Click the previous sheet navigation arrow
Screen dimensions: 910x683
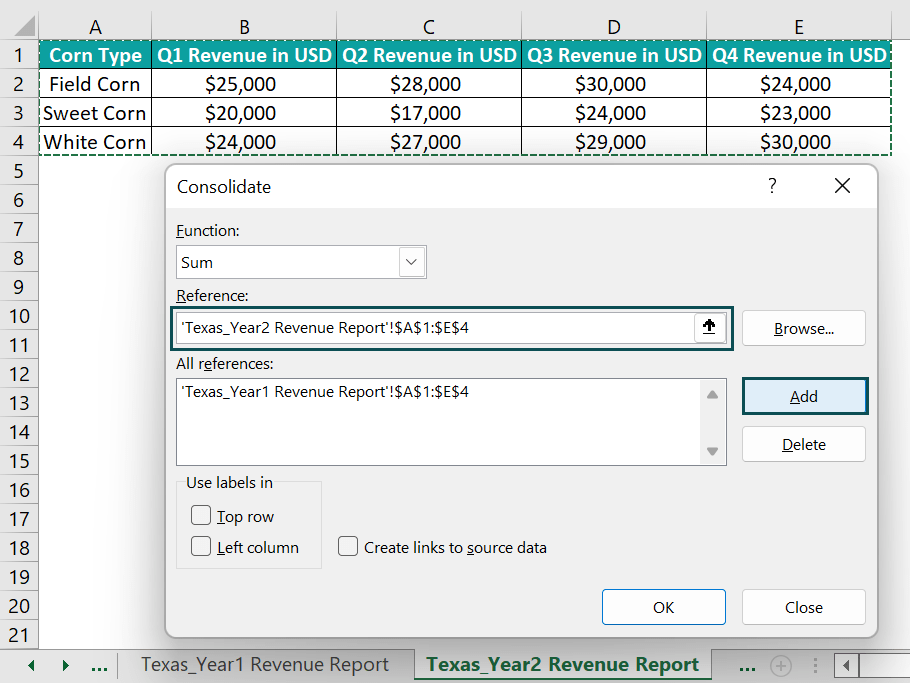(31, 665)
